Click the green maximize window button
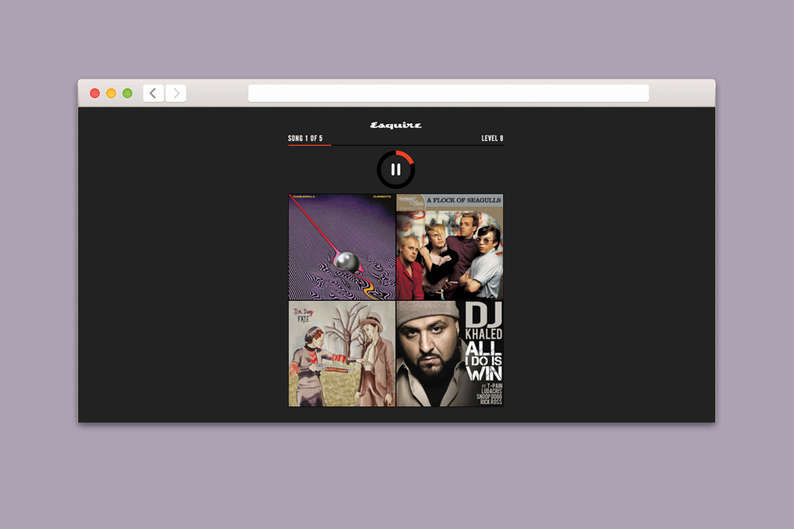The width and height of the screenshot is (794, 529). (127, 93)
